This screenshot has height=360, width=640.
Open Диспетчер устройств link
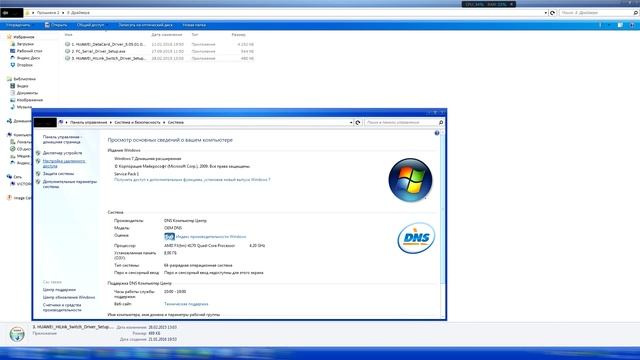pyautogui.click(x=62, y=153)
